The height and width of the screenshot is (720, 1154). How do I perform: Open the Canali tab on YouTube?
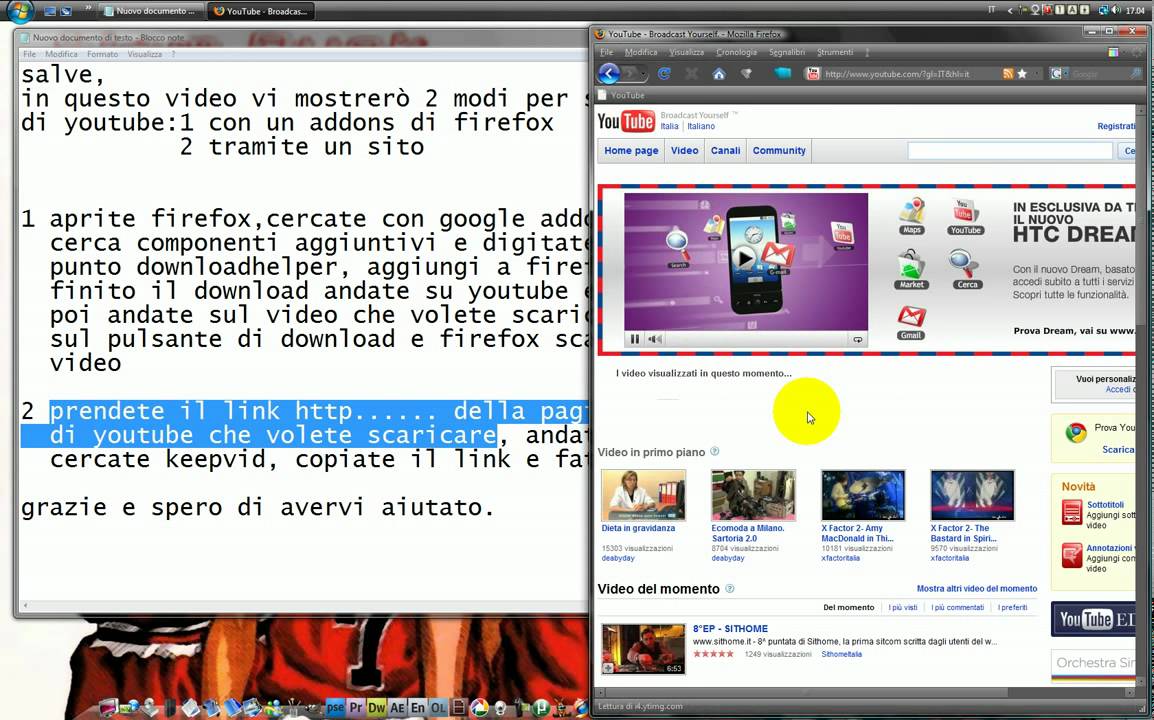coord(725,150)
